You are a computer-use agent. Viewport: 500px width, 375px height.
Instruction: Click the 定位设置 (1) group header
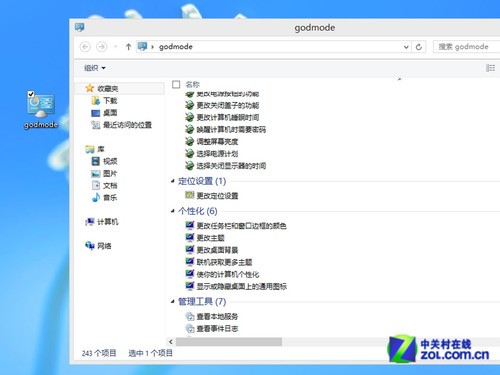click(202, 181)
